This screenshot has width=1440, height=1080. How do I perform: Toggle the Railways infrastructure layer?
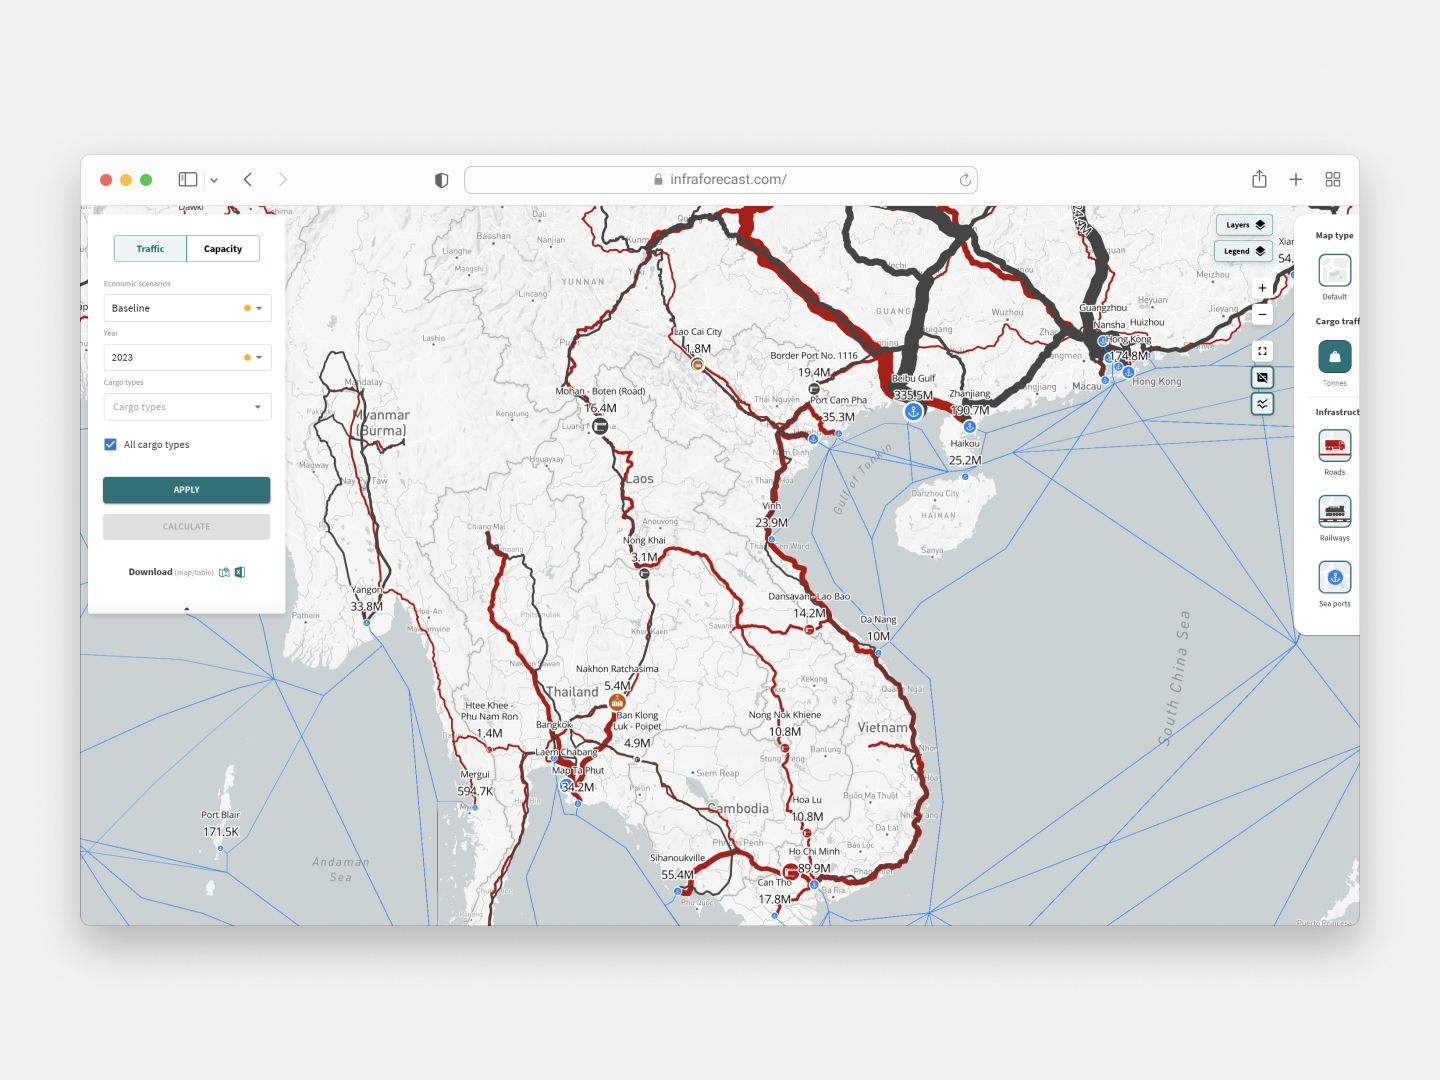(x=1334, y=512)
